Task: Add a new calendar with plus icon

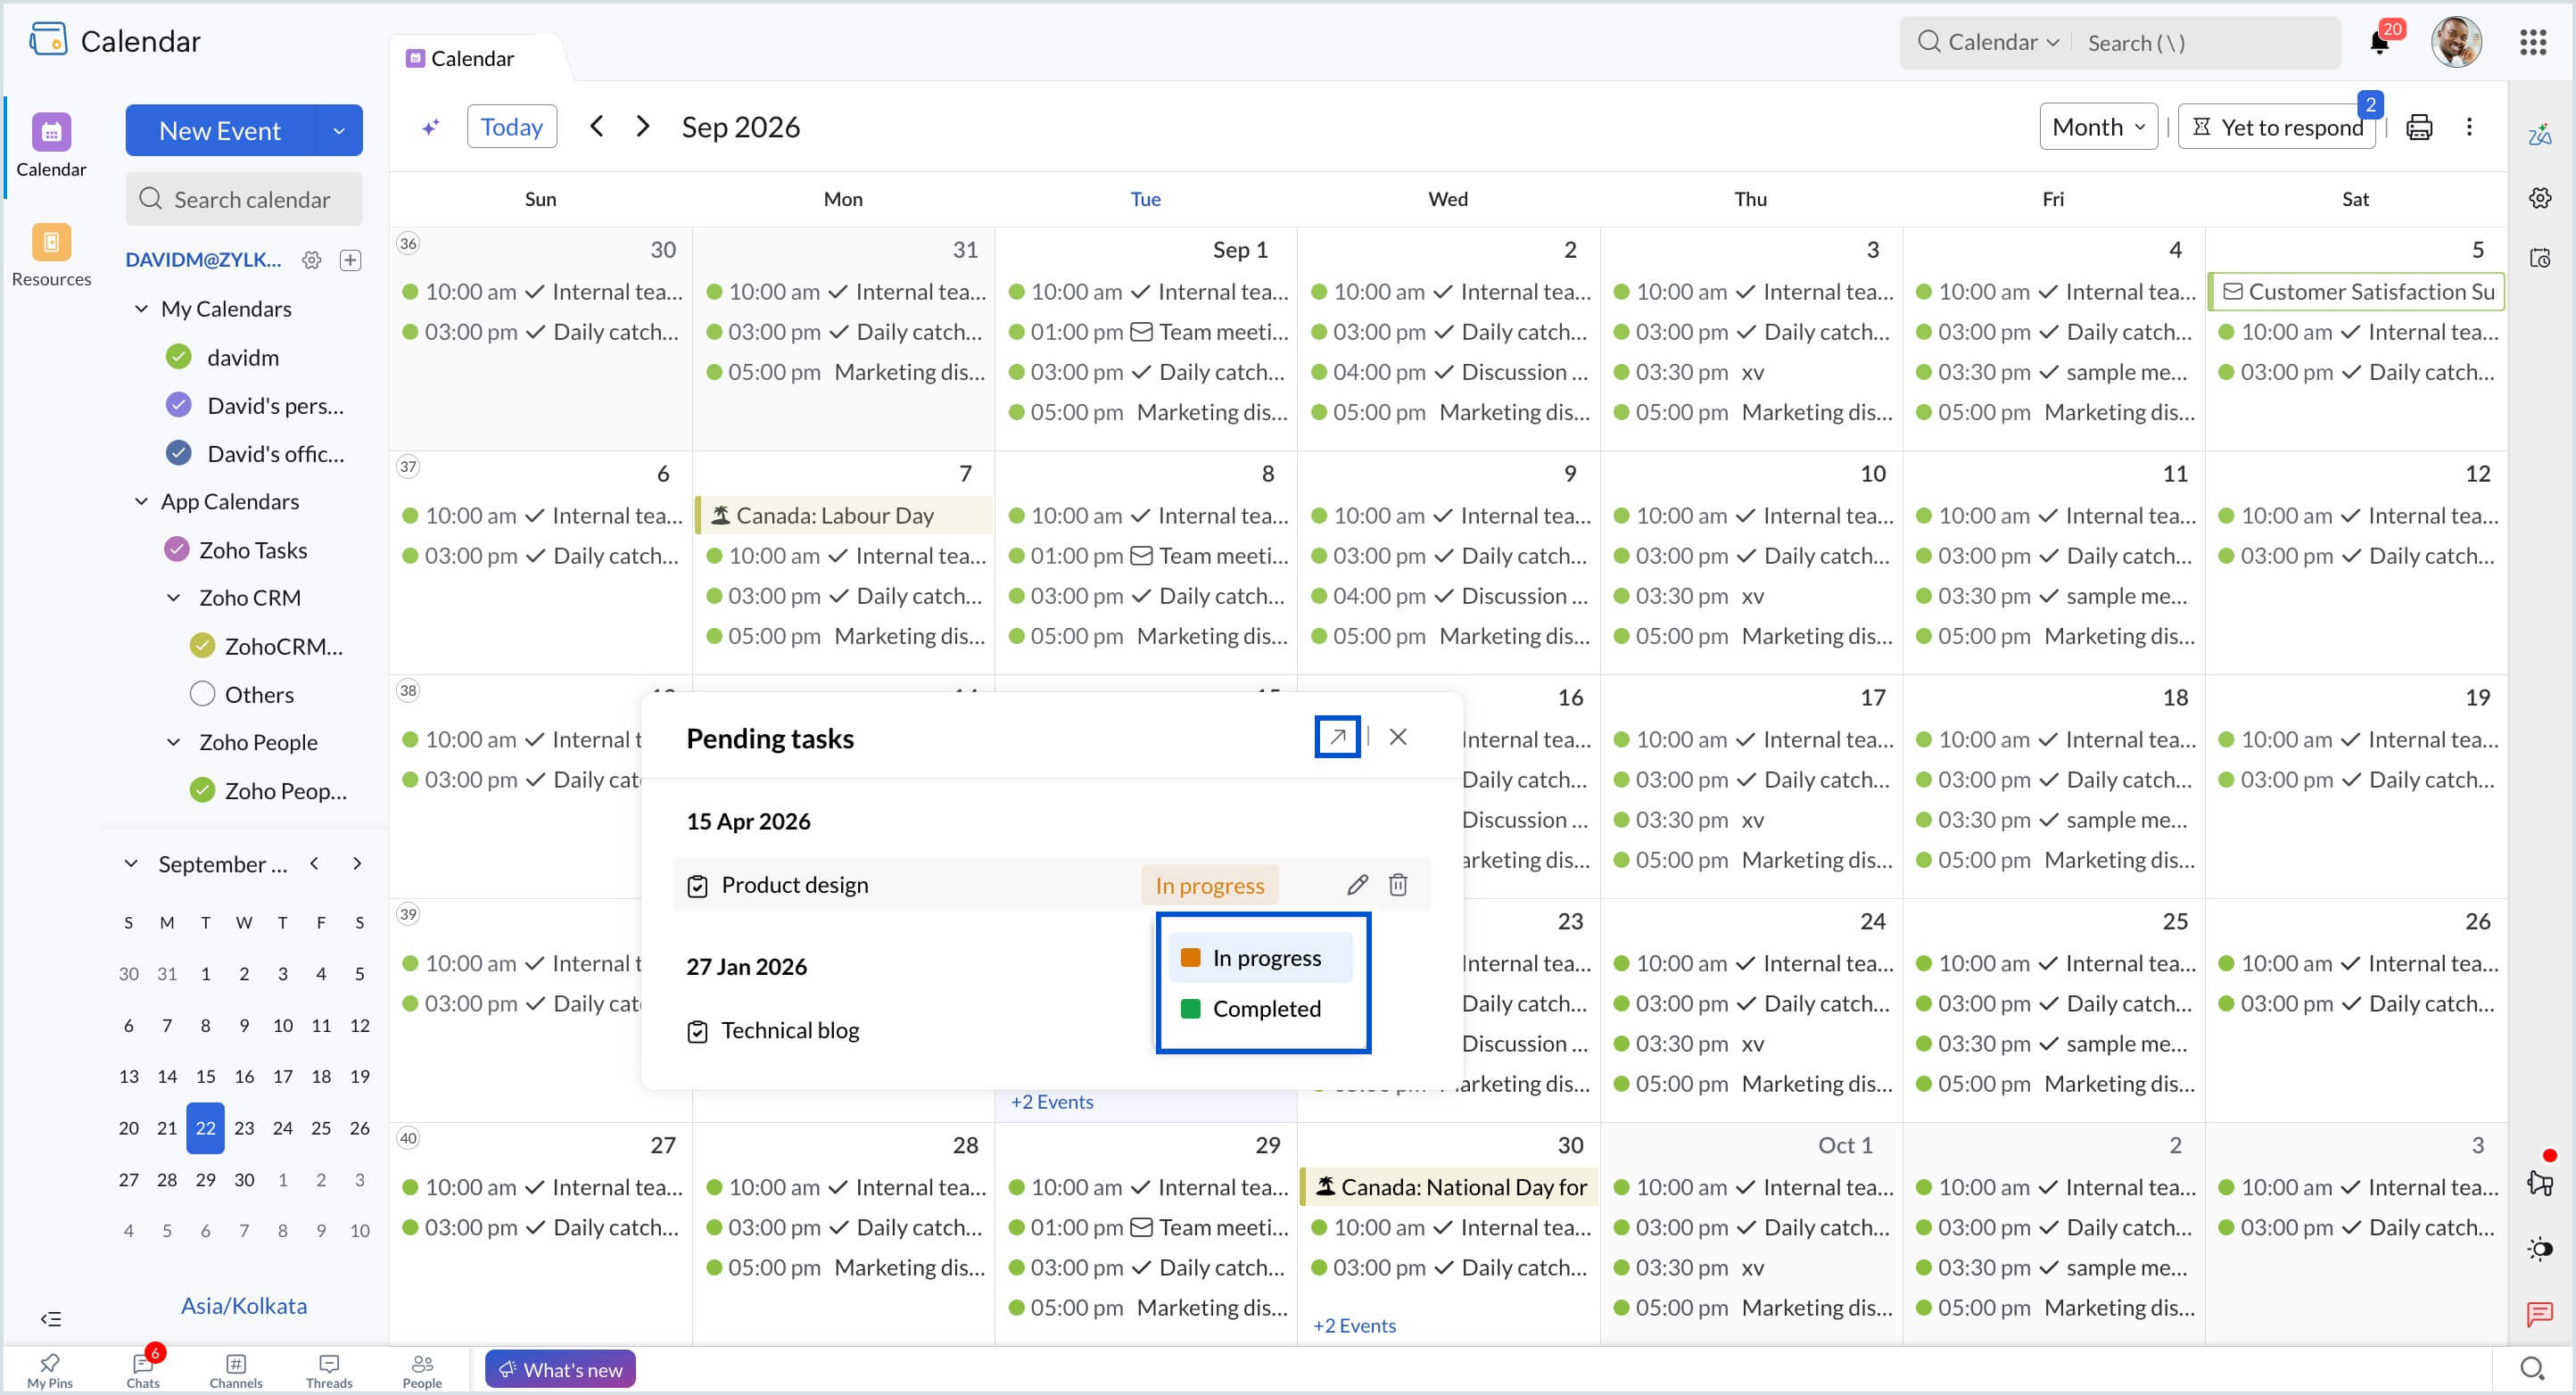Action: 350,260
